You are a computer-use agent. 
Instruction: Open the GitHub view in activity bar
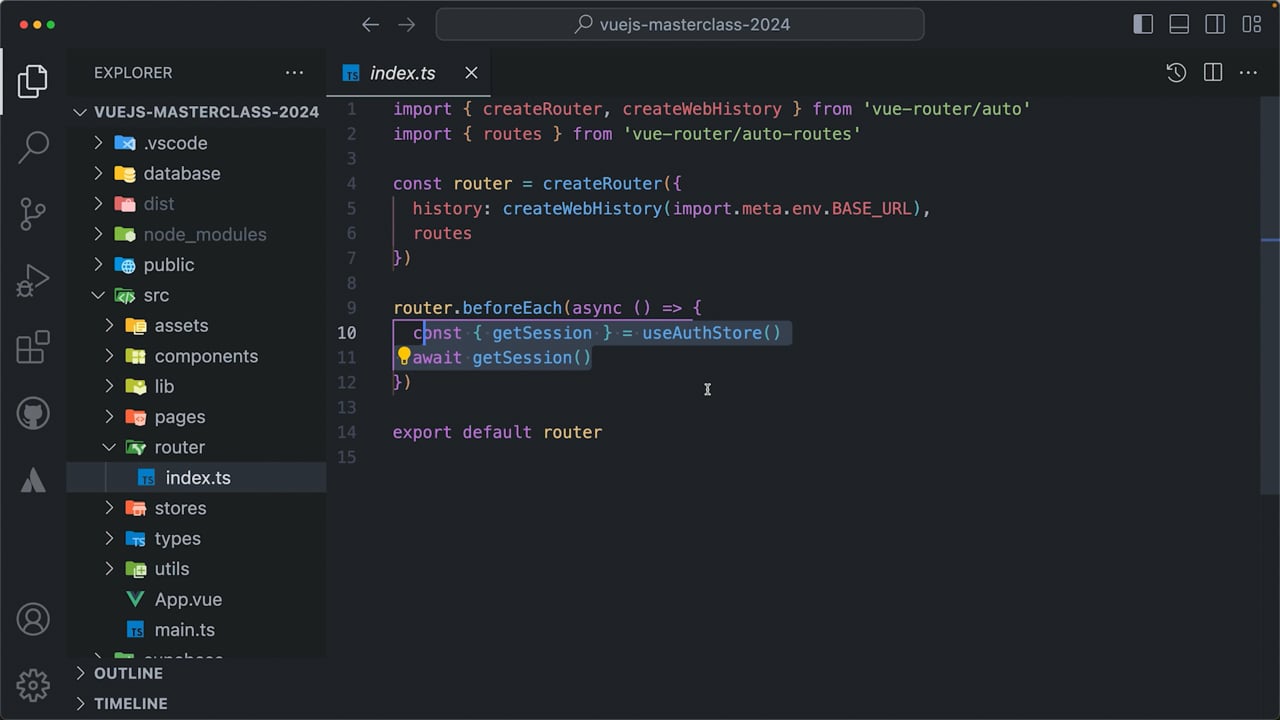33,413
